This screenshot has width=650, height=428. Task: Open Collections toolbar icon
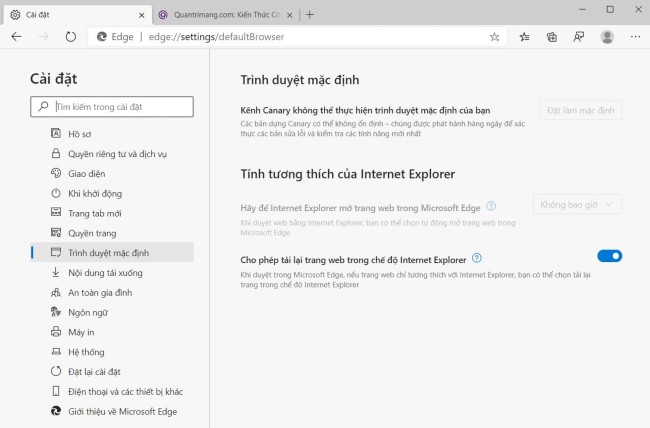click(x=552, y=37)
